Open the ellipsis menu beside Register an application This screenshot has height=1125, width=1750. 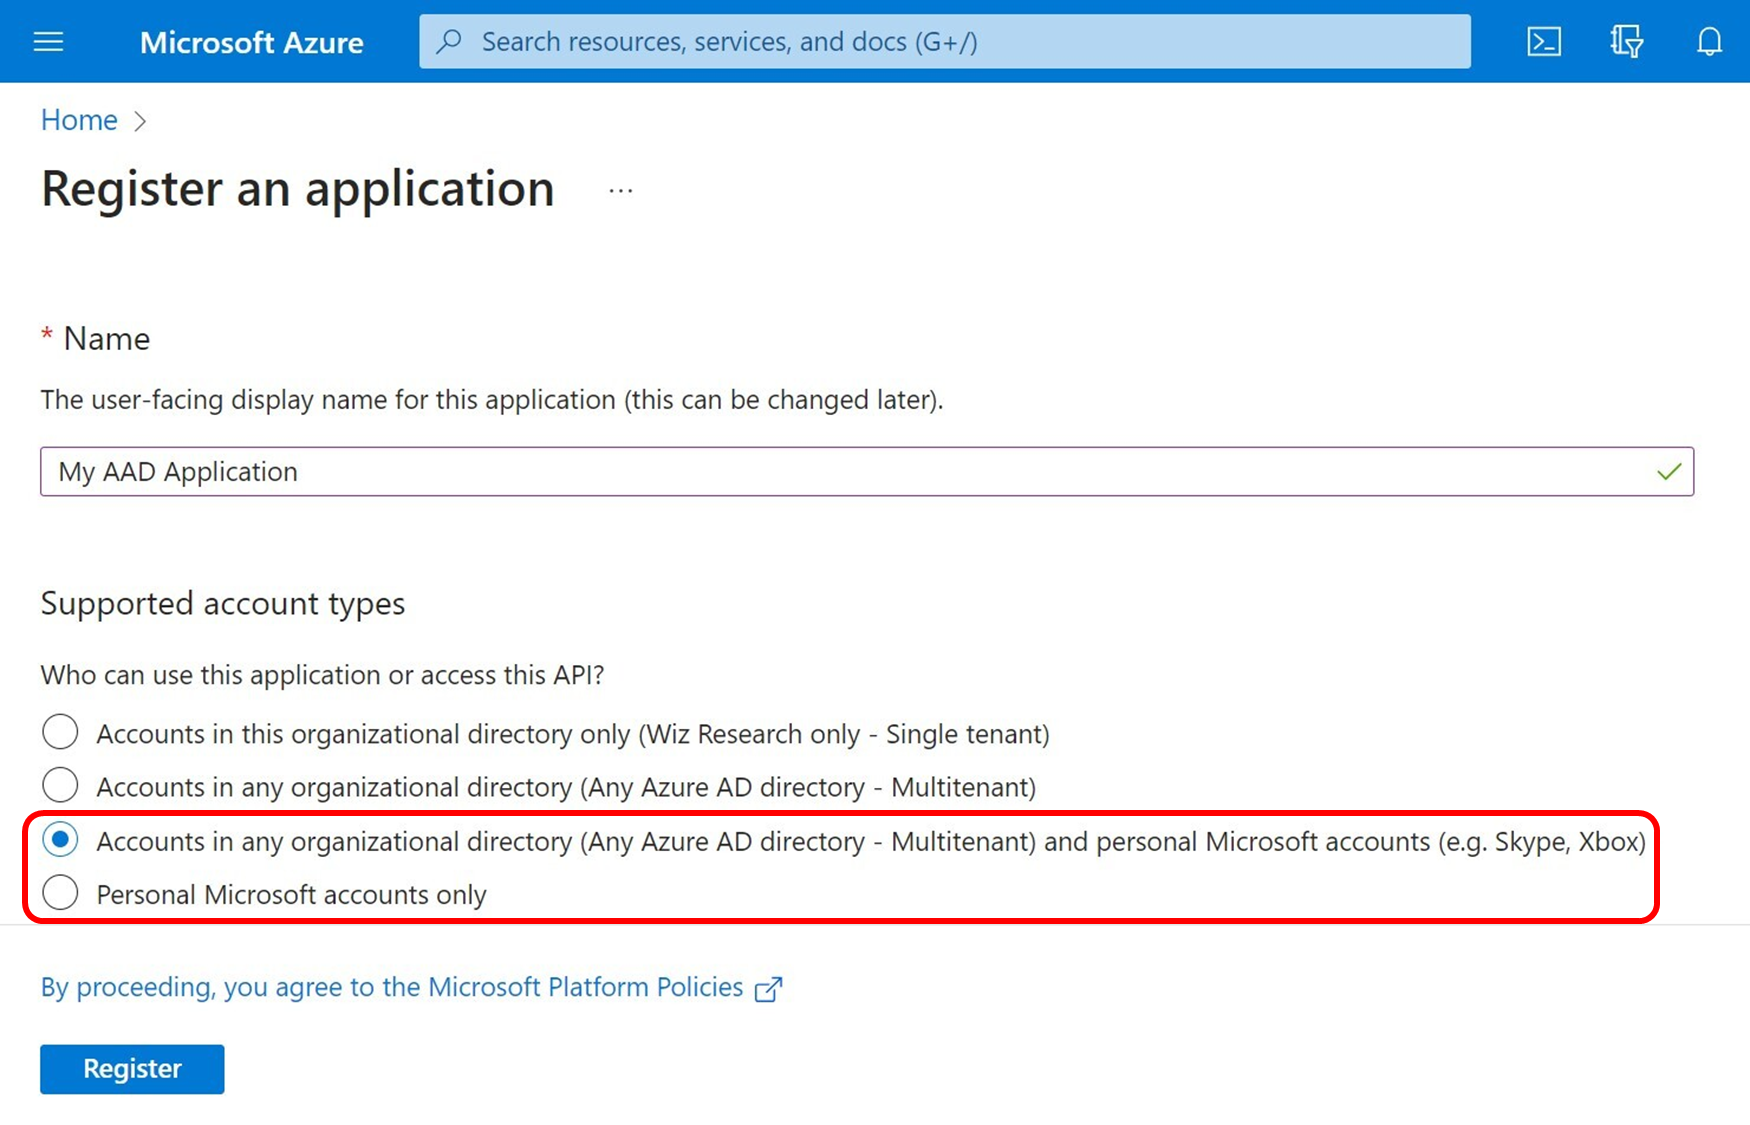[620, 190]
